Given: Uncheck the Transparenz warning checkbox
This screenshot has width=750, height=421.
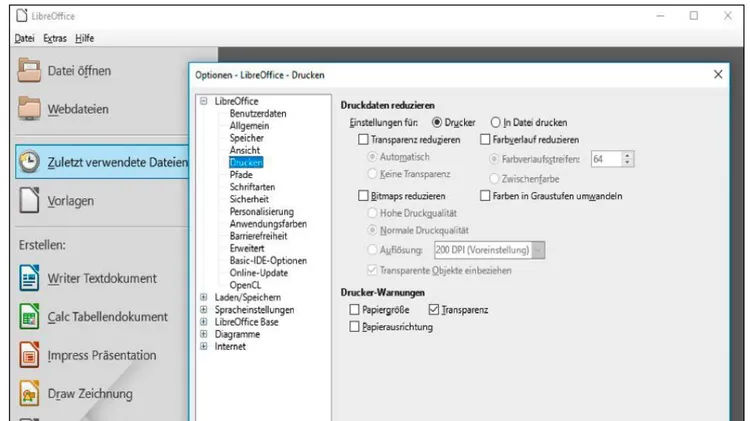Looking at the screenshot, I should [434, 310].
